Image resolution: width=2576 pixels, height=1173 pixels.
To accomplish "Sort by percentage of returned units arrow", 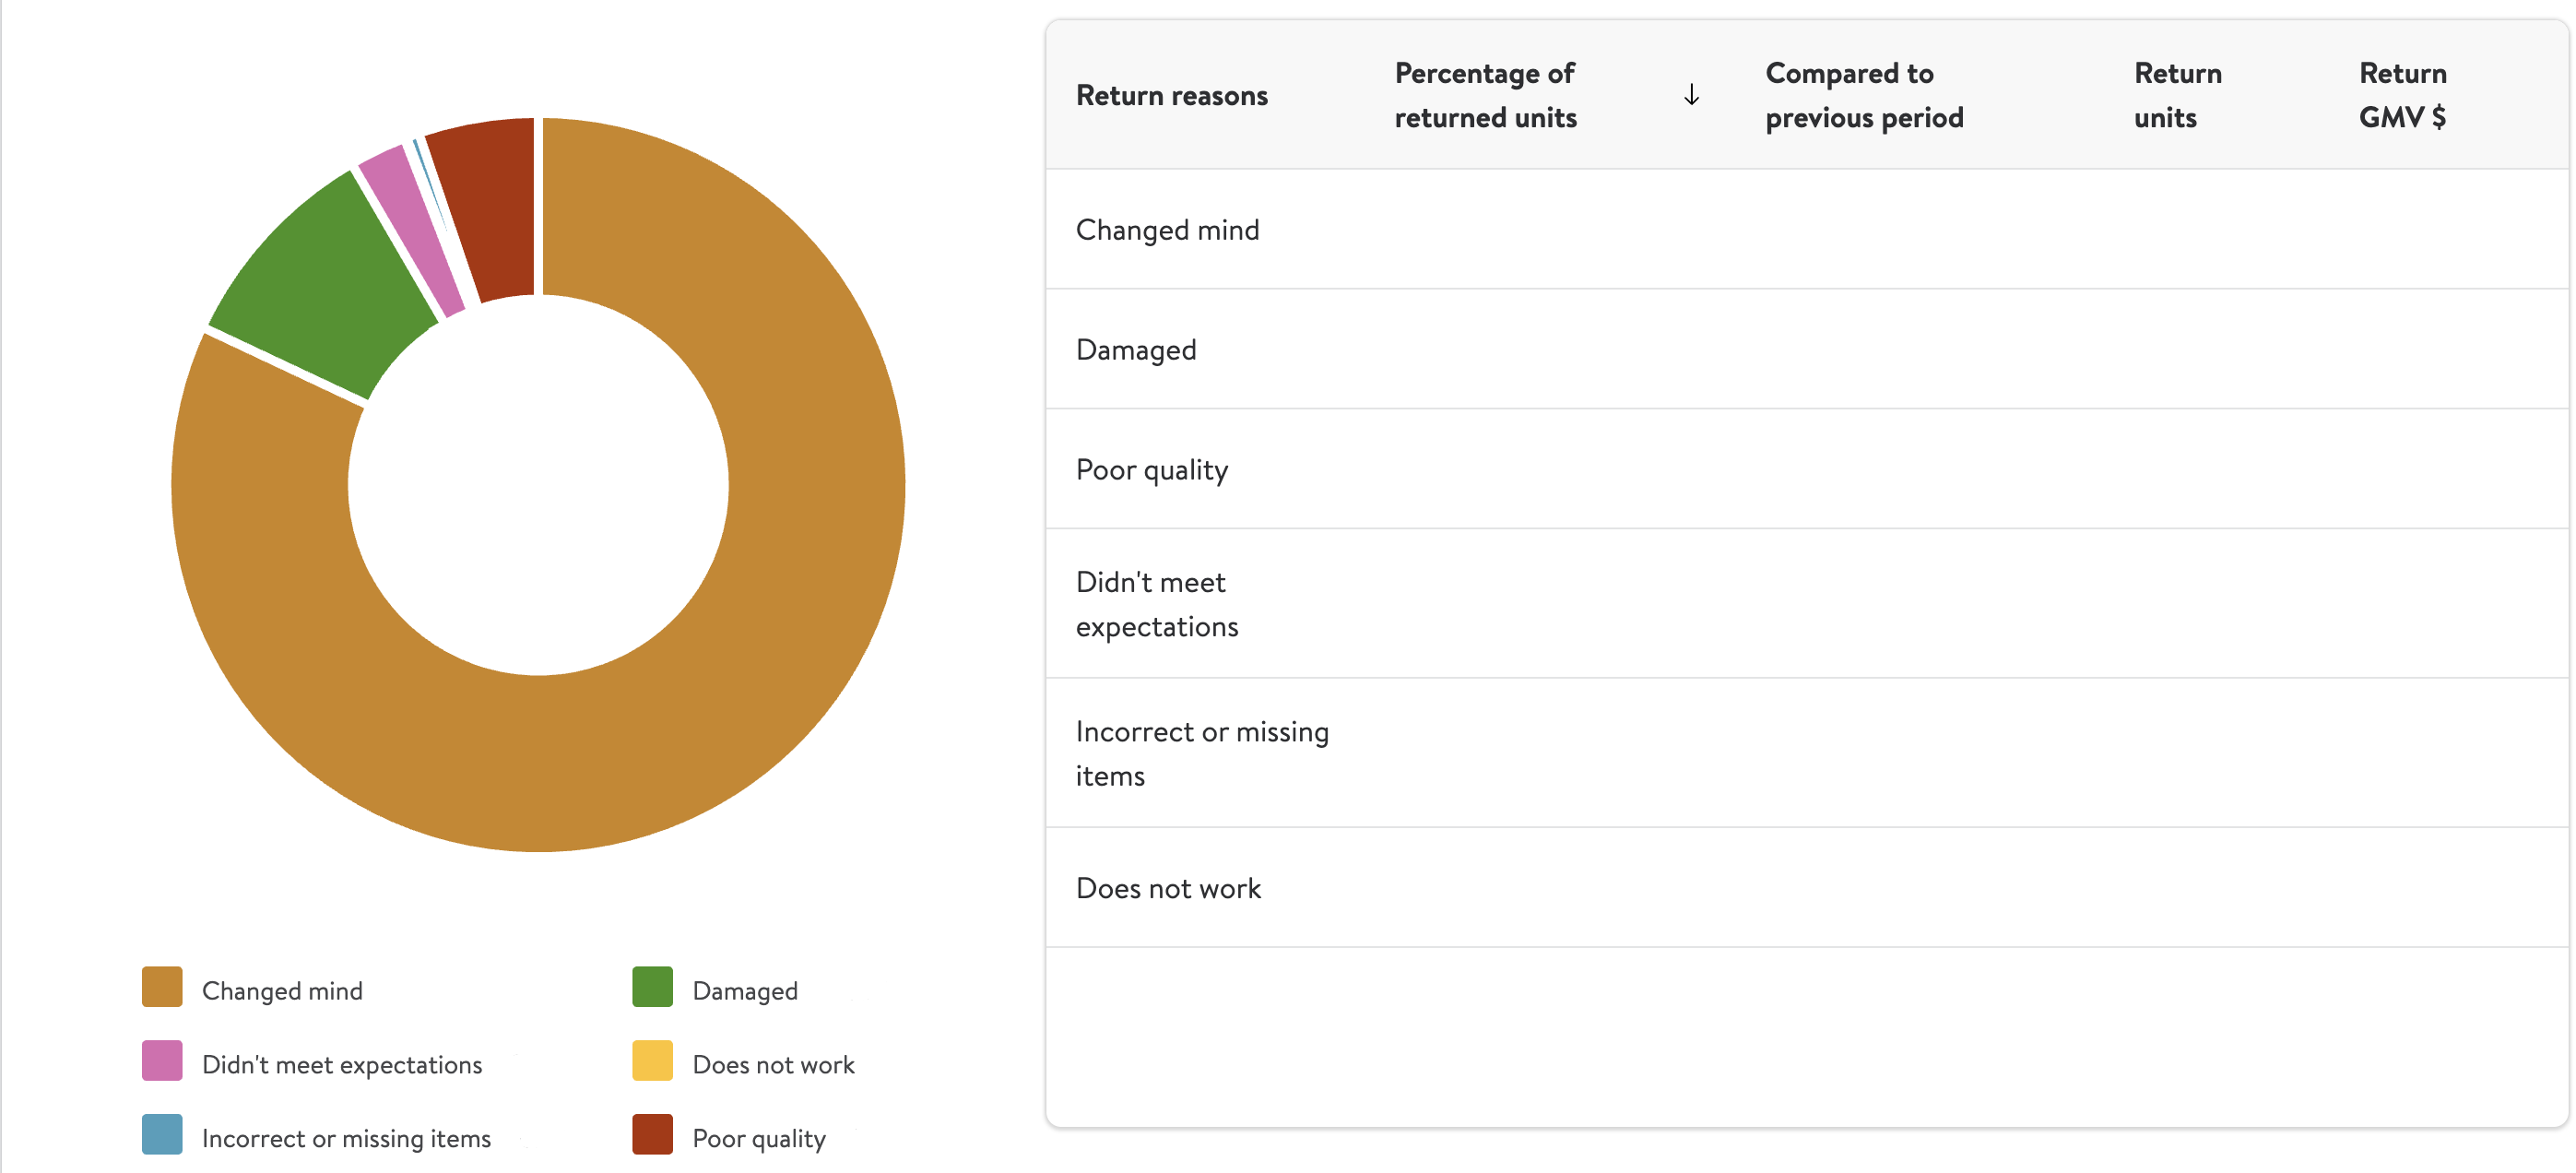I will (x=1691, y=95).
